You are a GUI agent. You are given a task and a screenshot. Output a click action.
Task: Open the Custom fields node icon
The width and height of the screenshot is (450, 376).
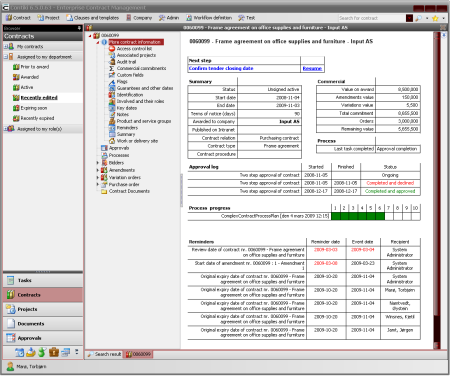point(112,75)
